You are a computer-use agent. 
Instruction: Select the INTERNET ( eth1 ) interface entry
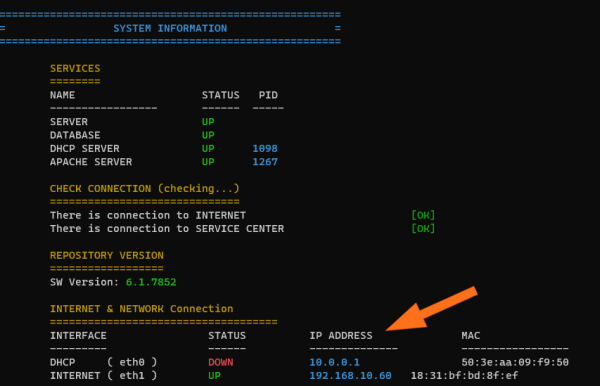click(103, 376)
